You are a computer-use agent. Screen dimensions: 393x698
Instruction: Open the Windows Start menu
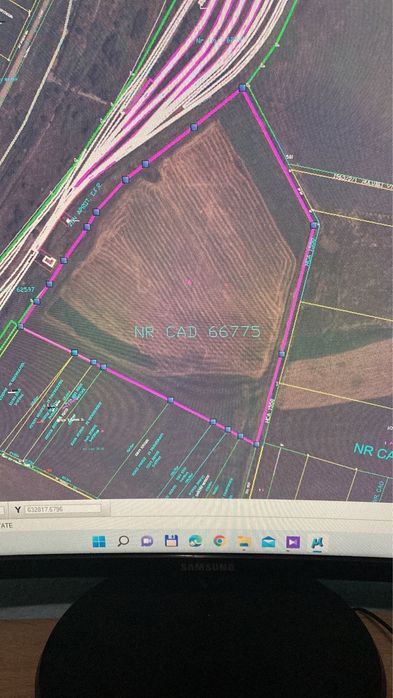coord(99,541)
